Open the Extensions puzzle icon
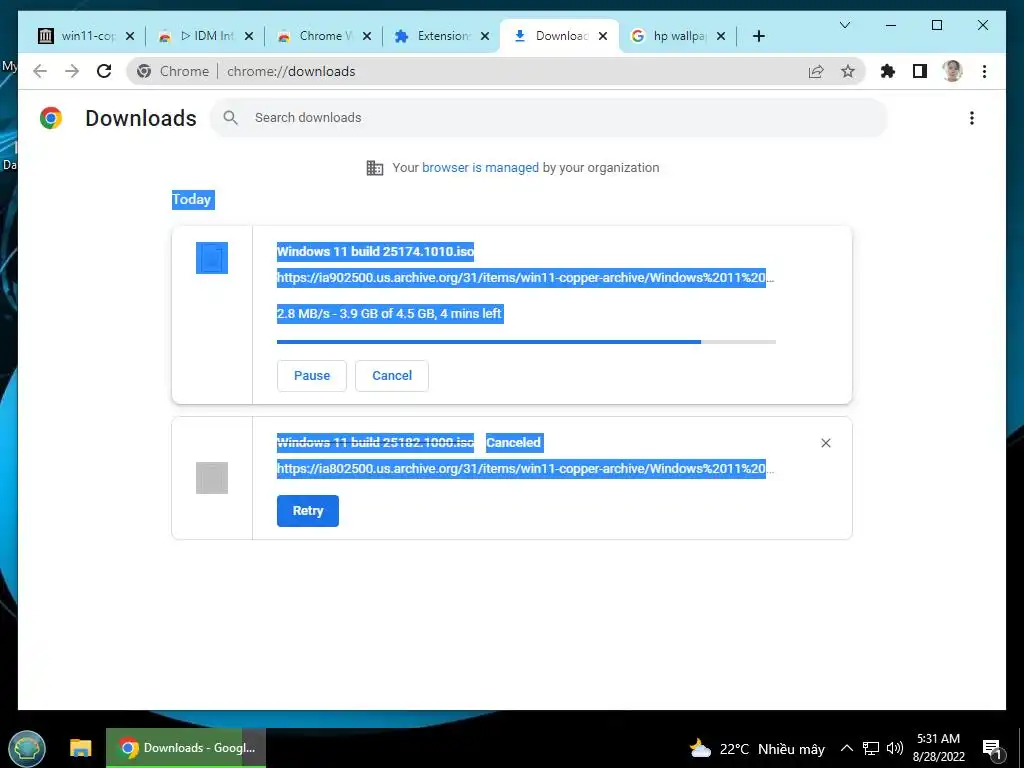 coord(888,71)
